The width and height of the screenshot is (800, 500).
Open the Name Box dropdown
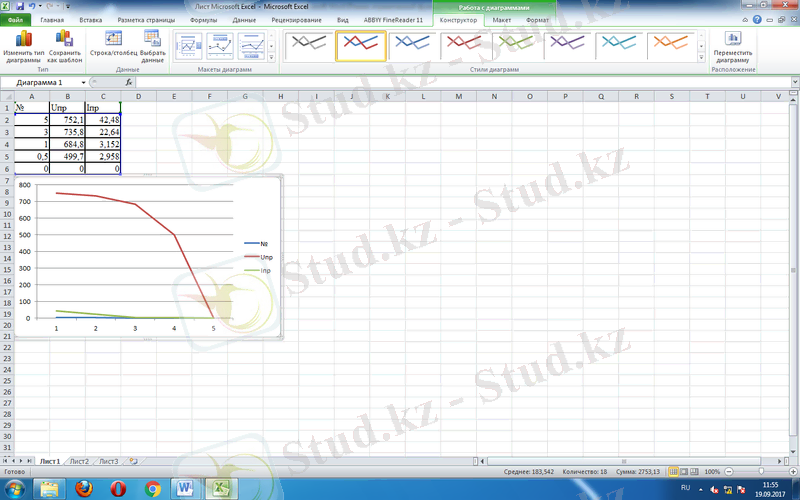pyautogui.click(x=83, y=83)
